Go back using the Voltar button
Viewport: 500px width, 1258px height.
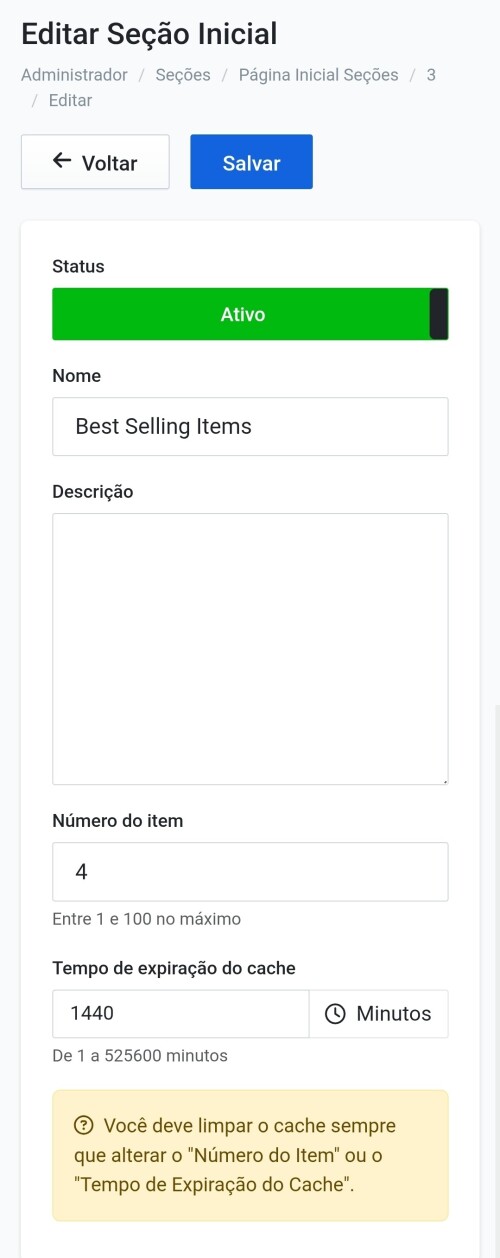[x=95, y=162]
